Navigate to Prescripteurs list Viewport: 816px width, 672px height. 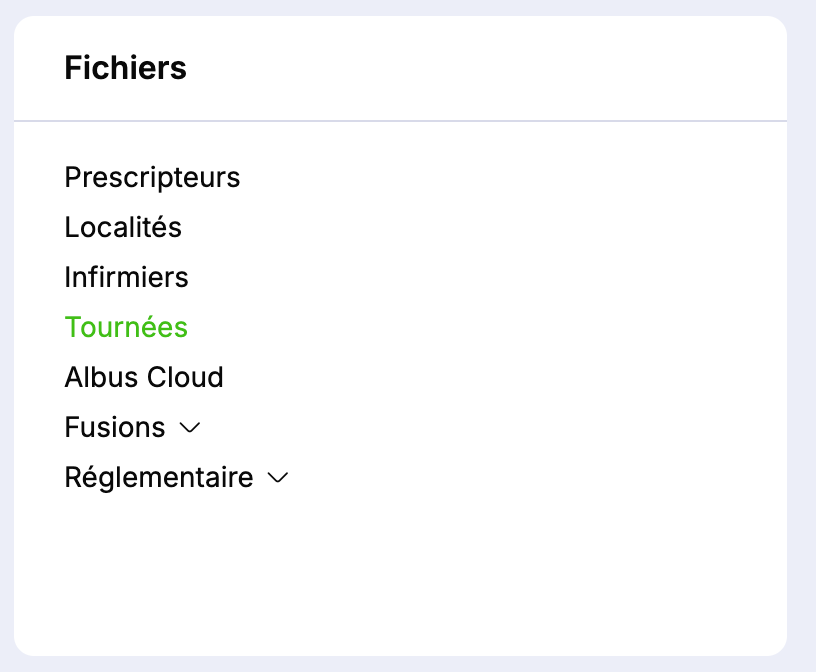tap(152, 177)
